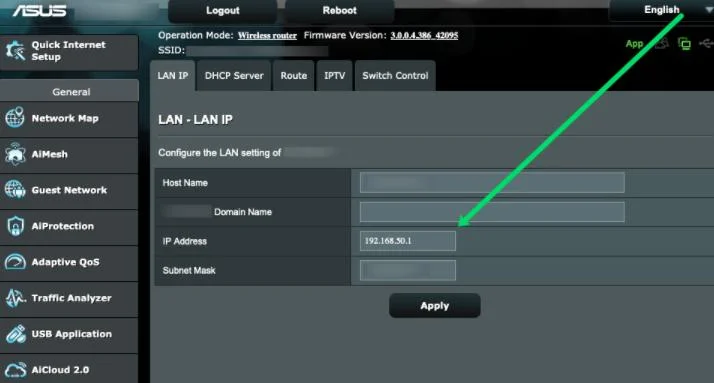Open Guest Network settings page
Viewport: 714px width, 383px height.
[69, 190]
